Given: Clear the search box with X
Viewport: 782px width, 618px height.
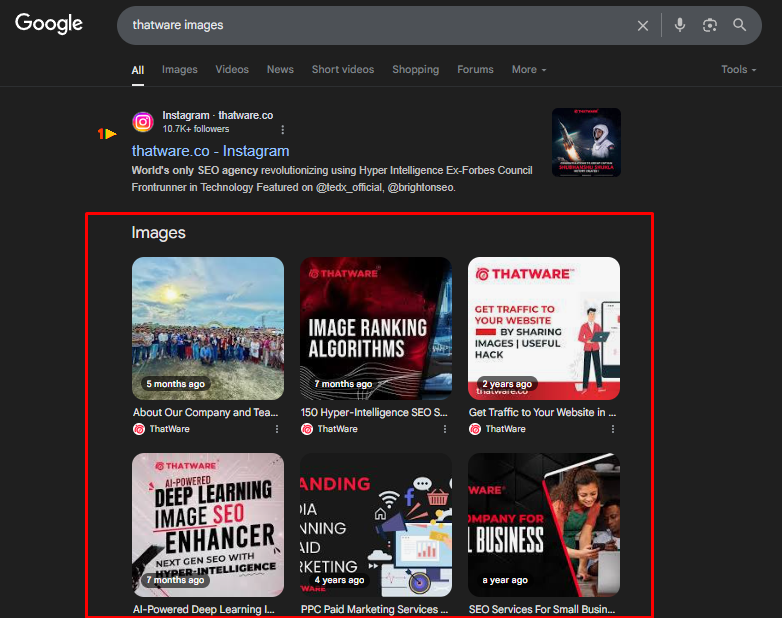Looking at the screenshot, I should click(x=643, y=25).
